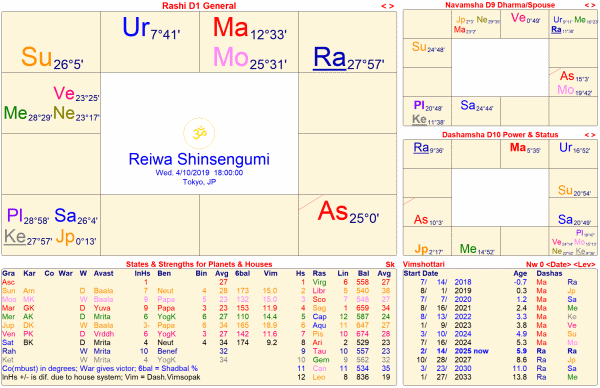Image resolution: width=600 pixels, height=388 pixels.
Task: Click the Mars Ma glyph in Rashi chart
Action: point(230,27)
